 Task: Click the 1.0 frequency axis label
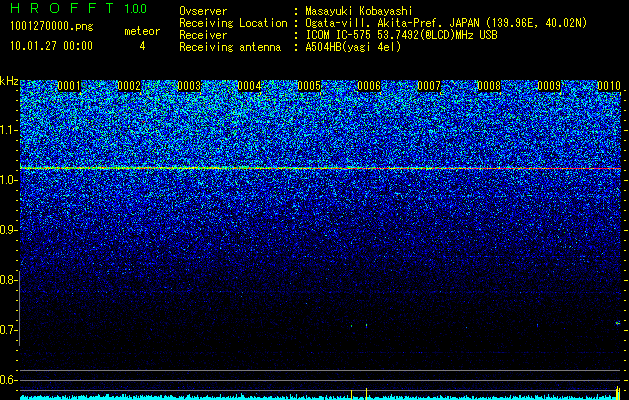[x=8, y=180]
